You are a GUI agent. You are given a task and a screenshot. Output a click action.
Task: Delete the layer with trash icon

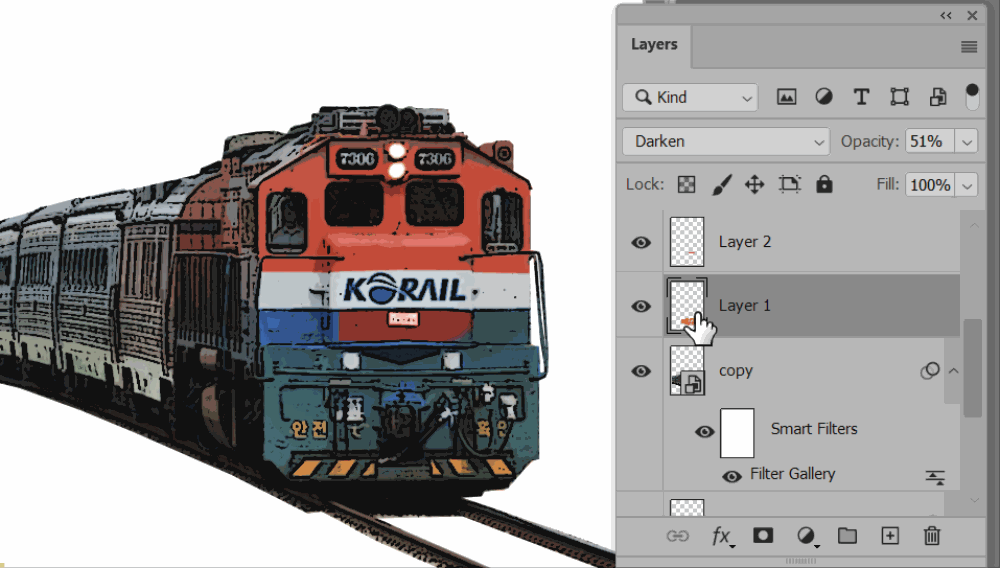click(x=932, y=535)
